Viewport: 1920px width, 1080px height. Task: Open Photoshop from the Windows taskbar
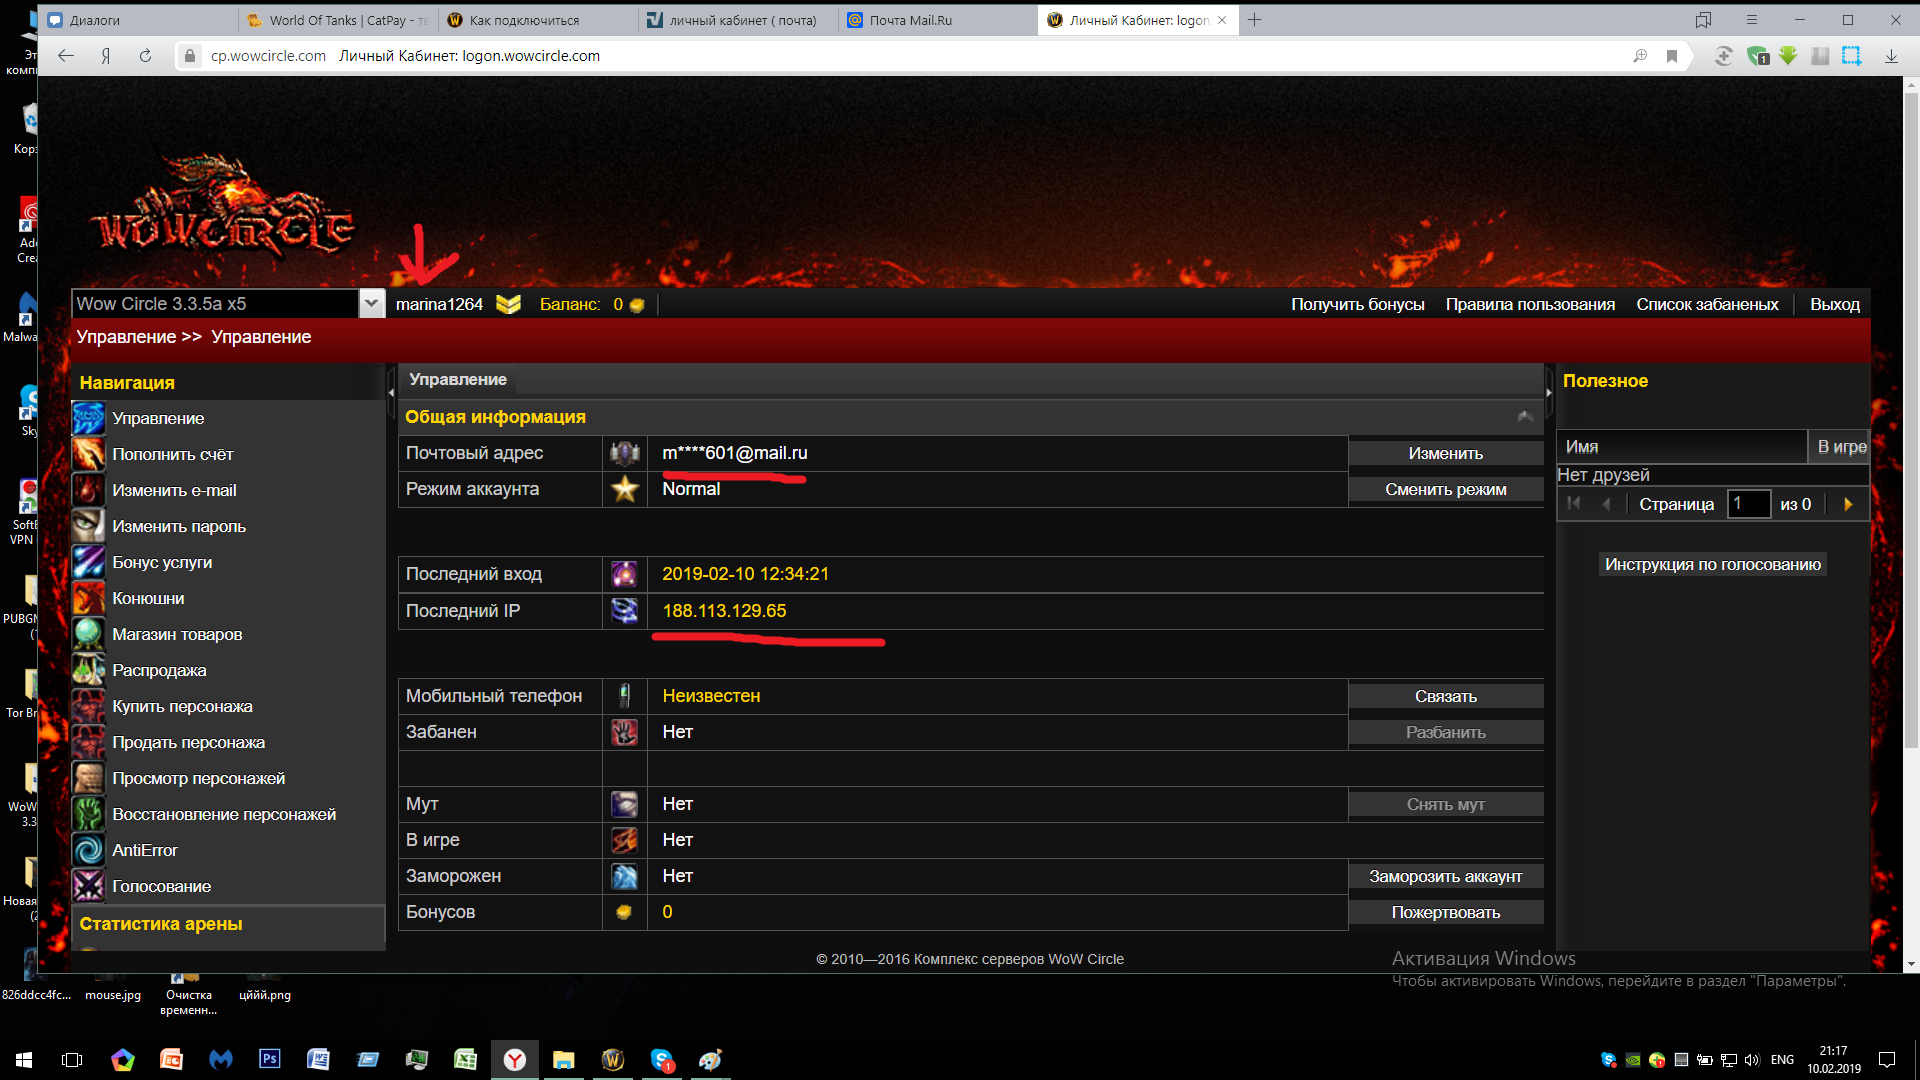[x=269, y=1059]
